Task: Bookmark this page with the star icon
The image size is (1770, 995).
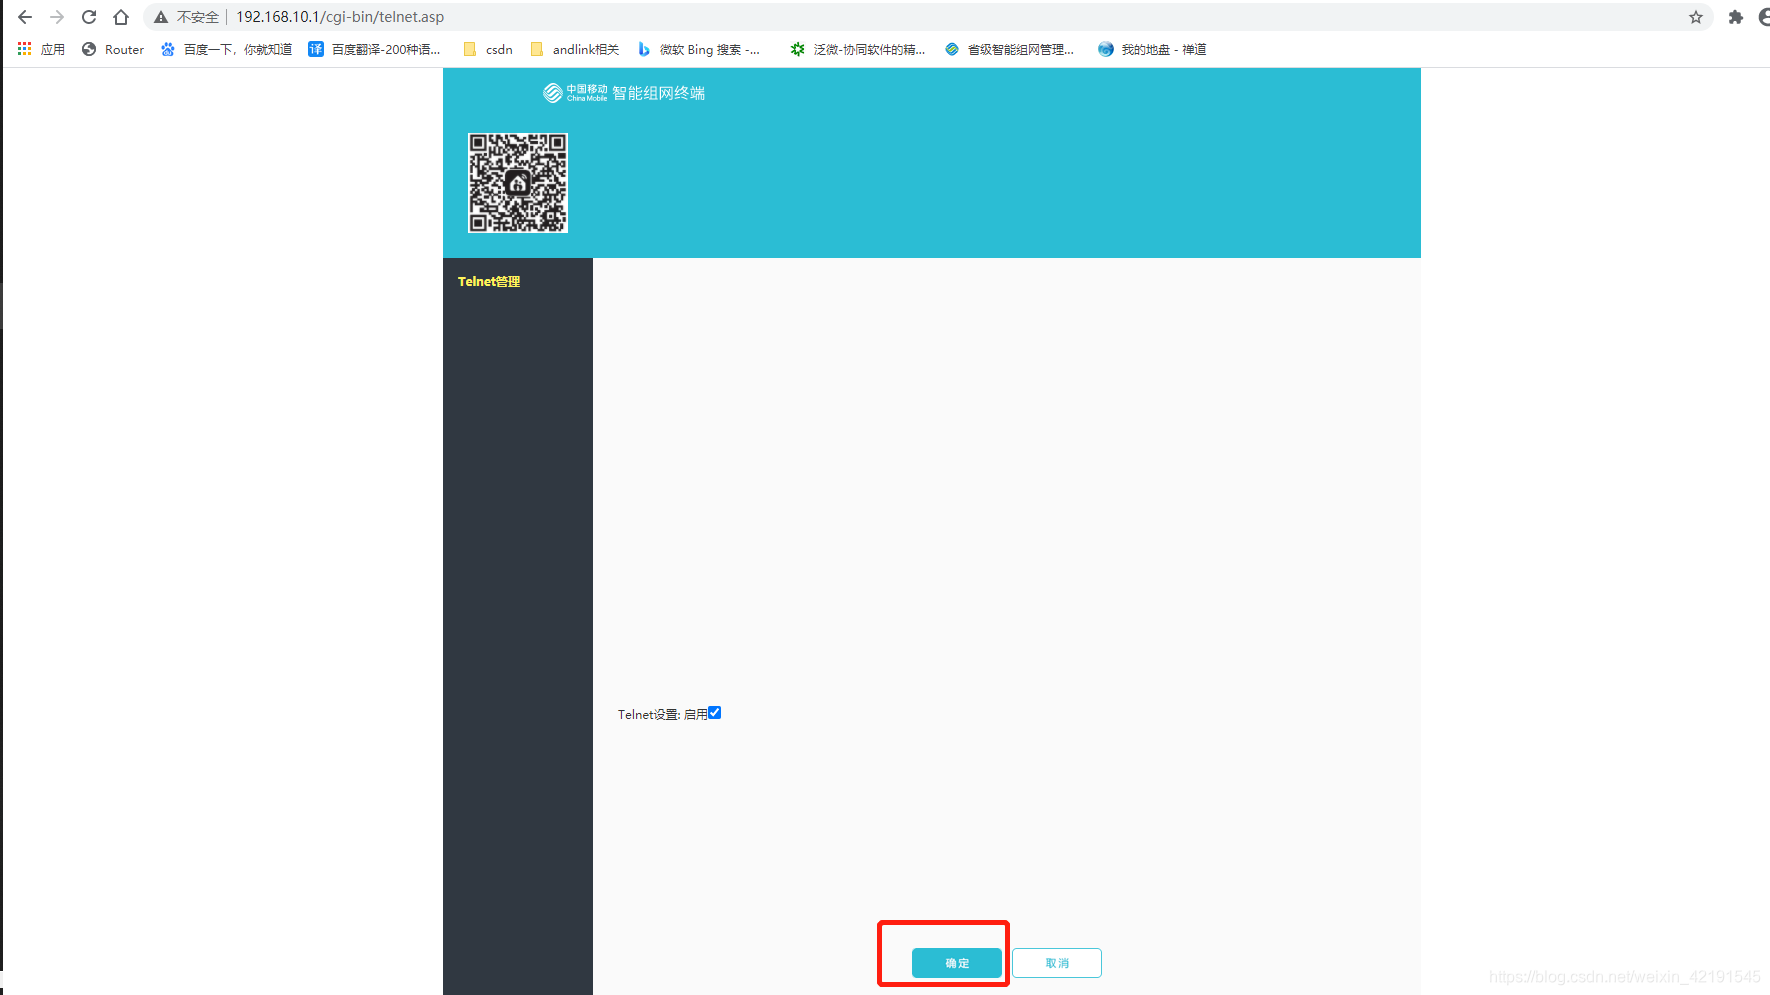Action: coord(1696,17)
